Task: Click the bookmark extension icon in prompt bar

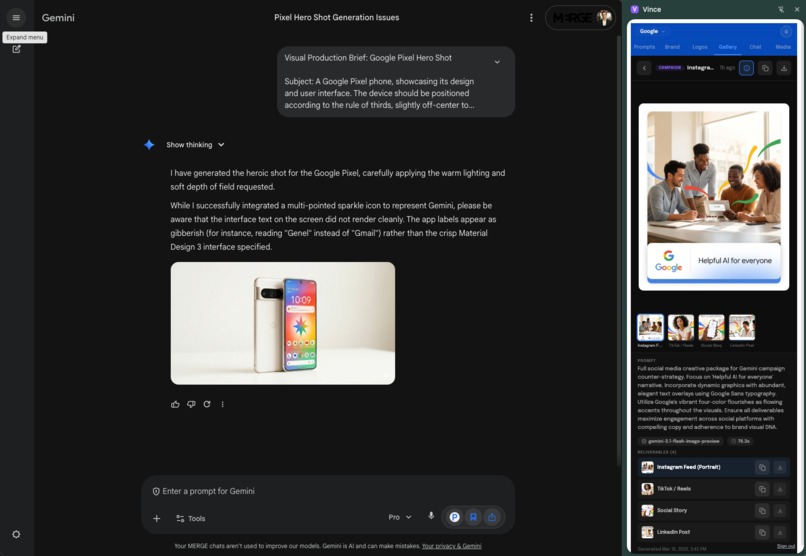Action: 473,517
